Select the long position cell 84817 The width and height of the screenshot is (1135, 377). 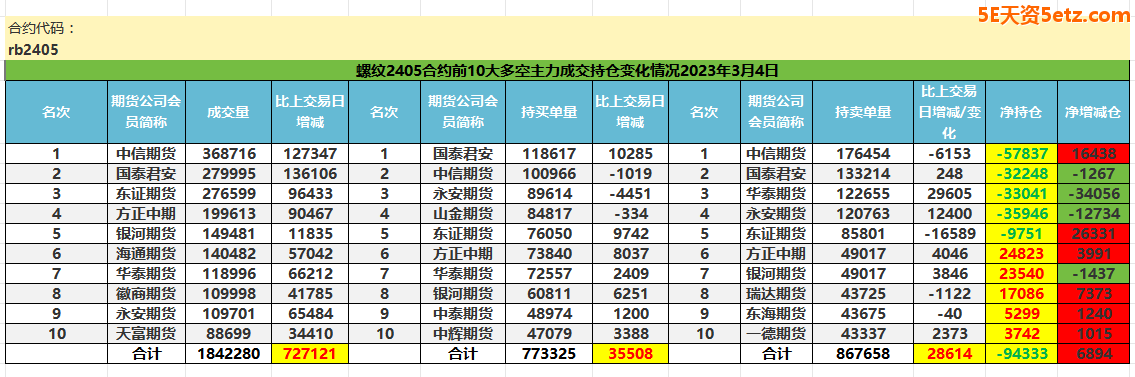tap(549, 213)
